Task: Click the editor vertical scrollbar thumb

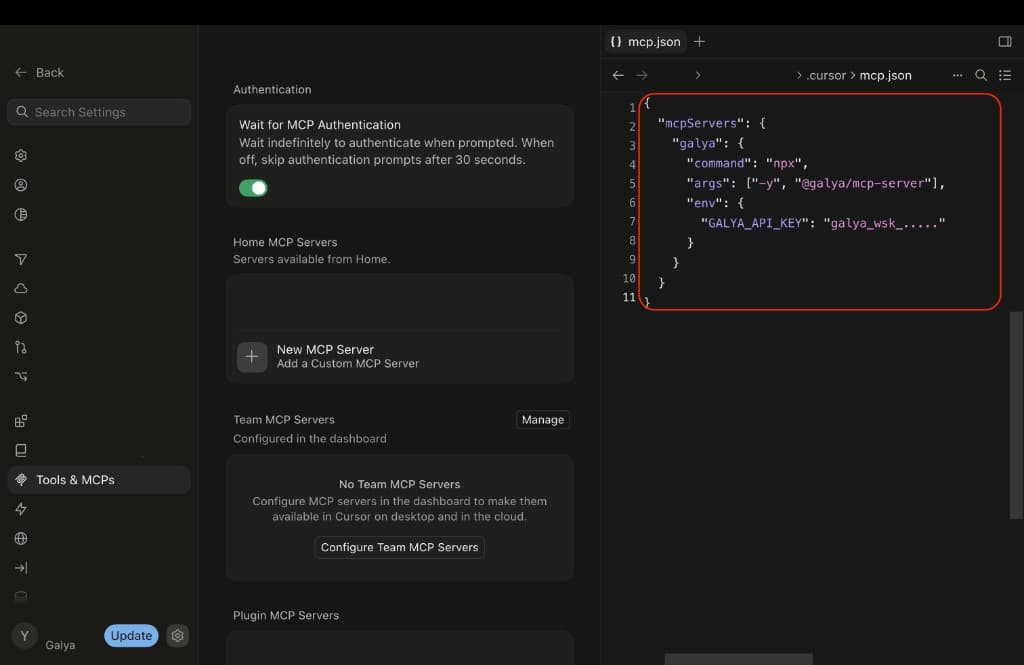Action: 1016,415
